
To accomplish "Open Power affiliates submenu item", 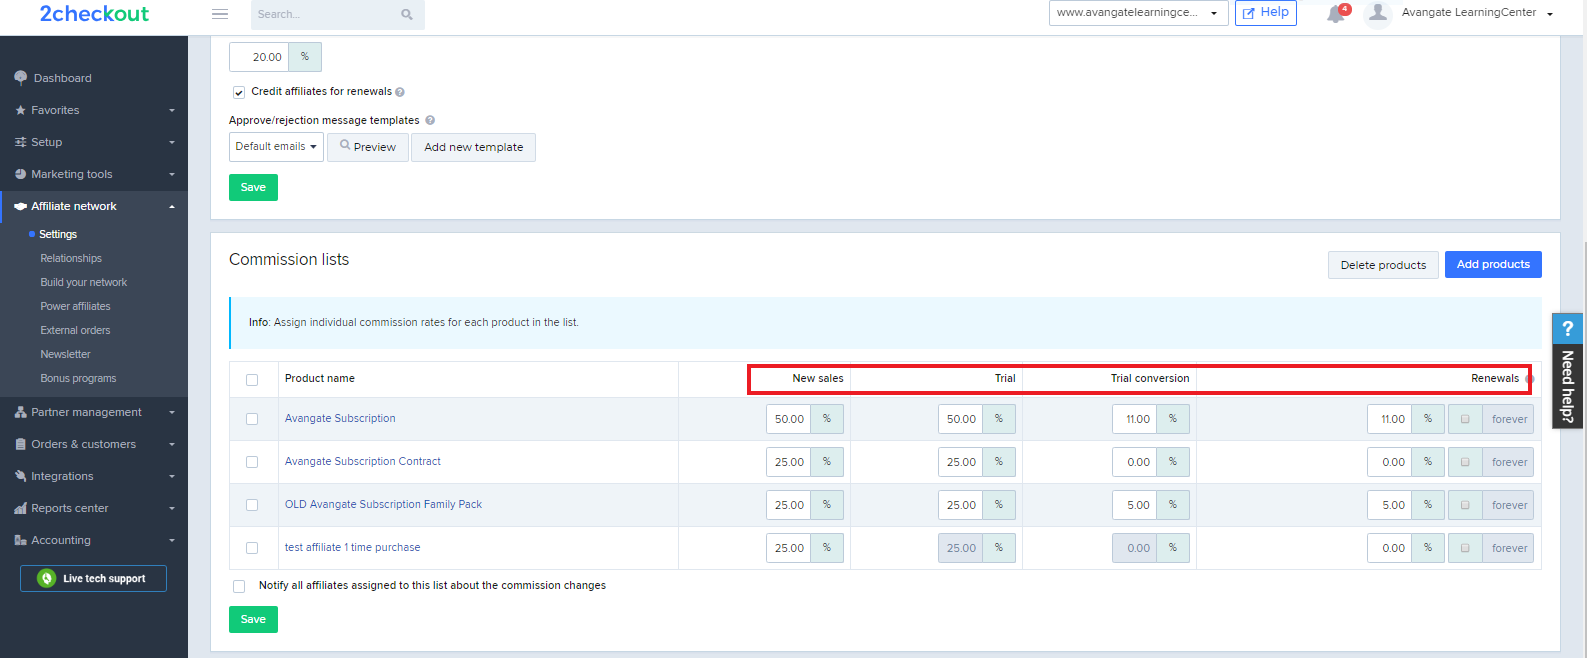I will pyautogui.click(x=75, y=306).
